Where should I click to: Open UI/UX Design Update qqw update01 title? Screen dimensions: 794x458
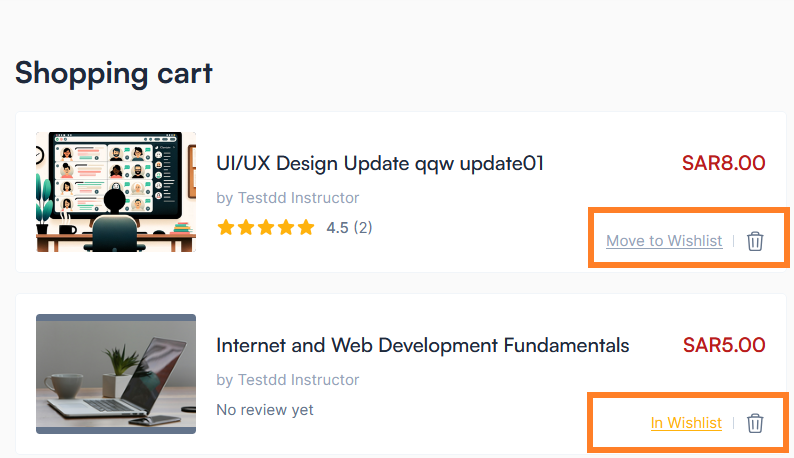380,164
